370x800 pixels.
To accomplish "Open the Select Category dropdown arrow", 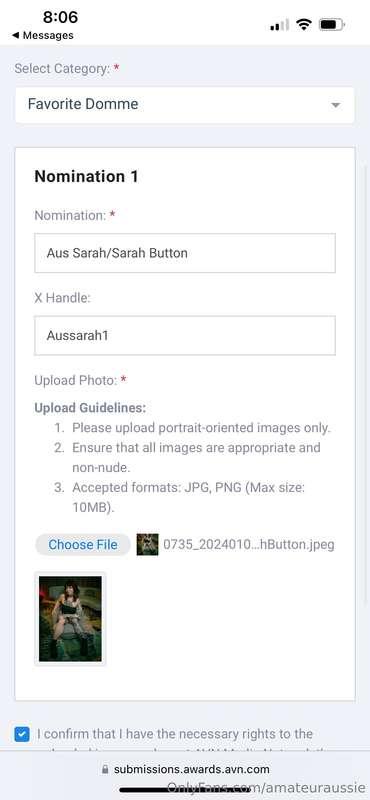I will tap(335, 105).
